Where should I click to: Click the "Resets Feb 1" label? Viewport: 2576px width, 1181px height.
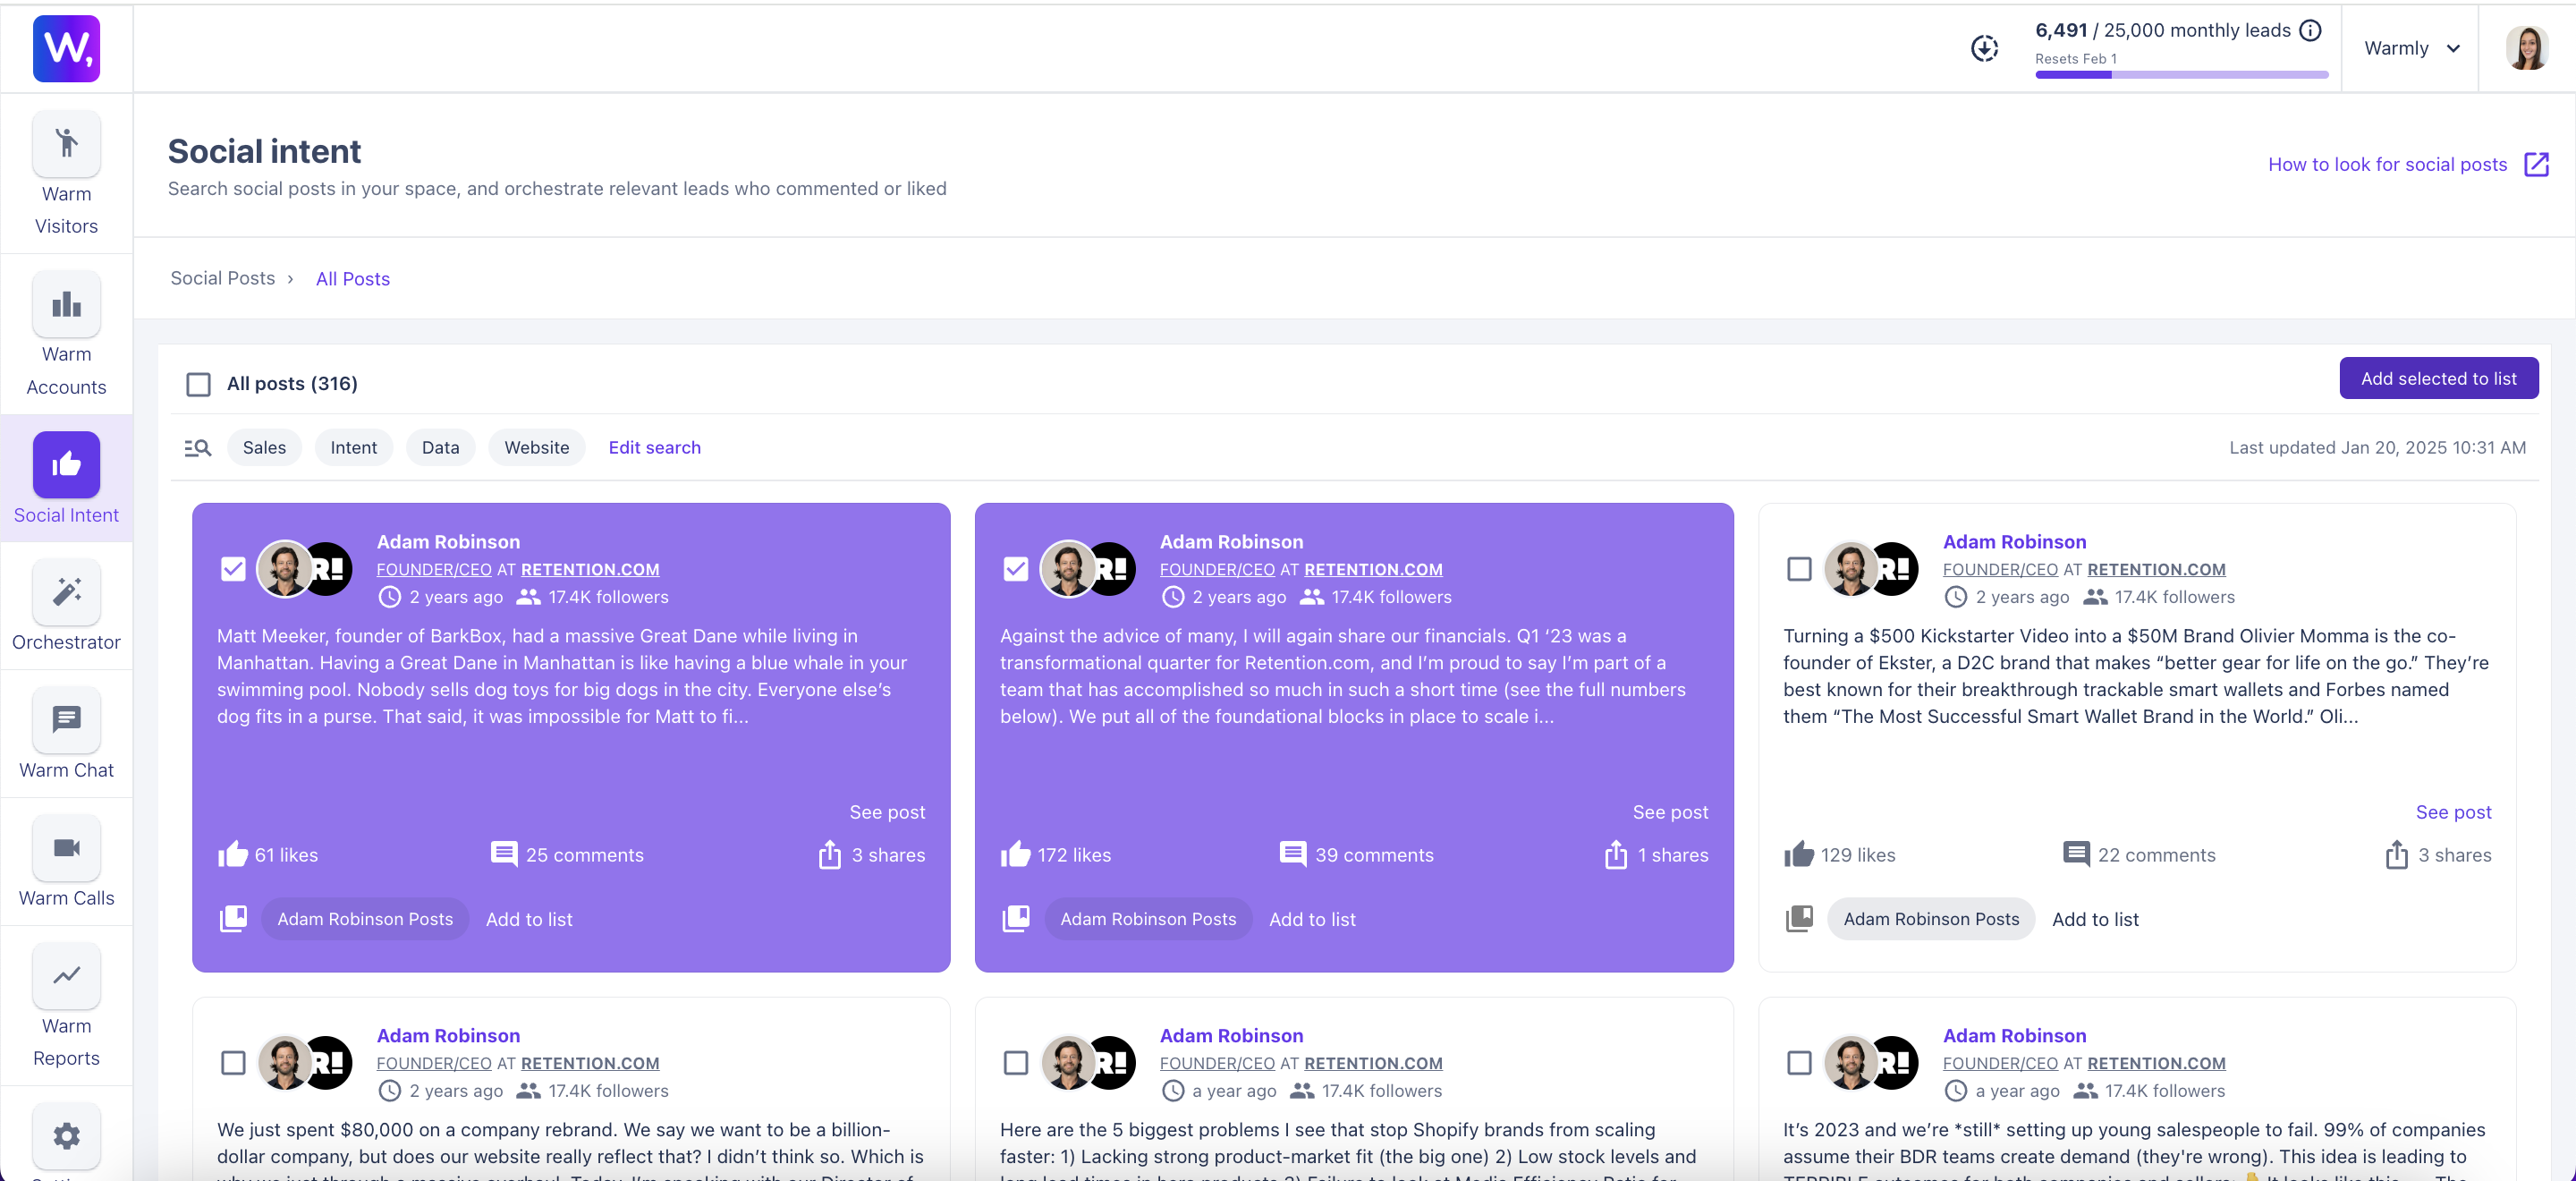coord(2076,59)
